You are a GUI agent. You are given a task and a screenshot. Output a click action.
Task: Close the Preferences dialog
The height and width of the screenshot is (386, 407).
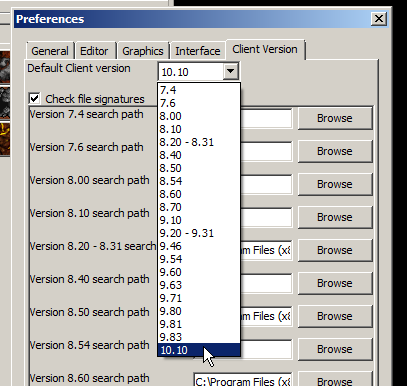click(379, 19)
